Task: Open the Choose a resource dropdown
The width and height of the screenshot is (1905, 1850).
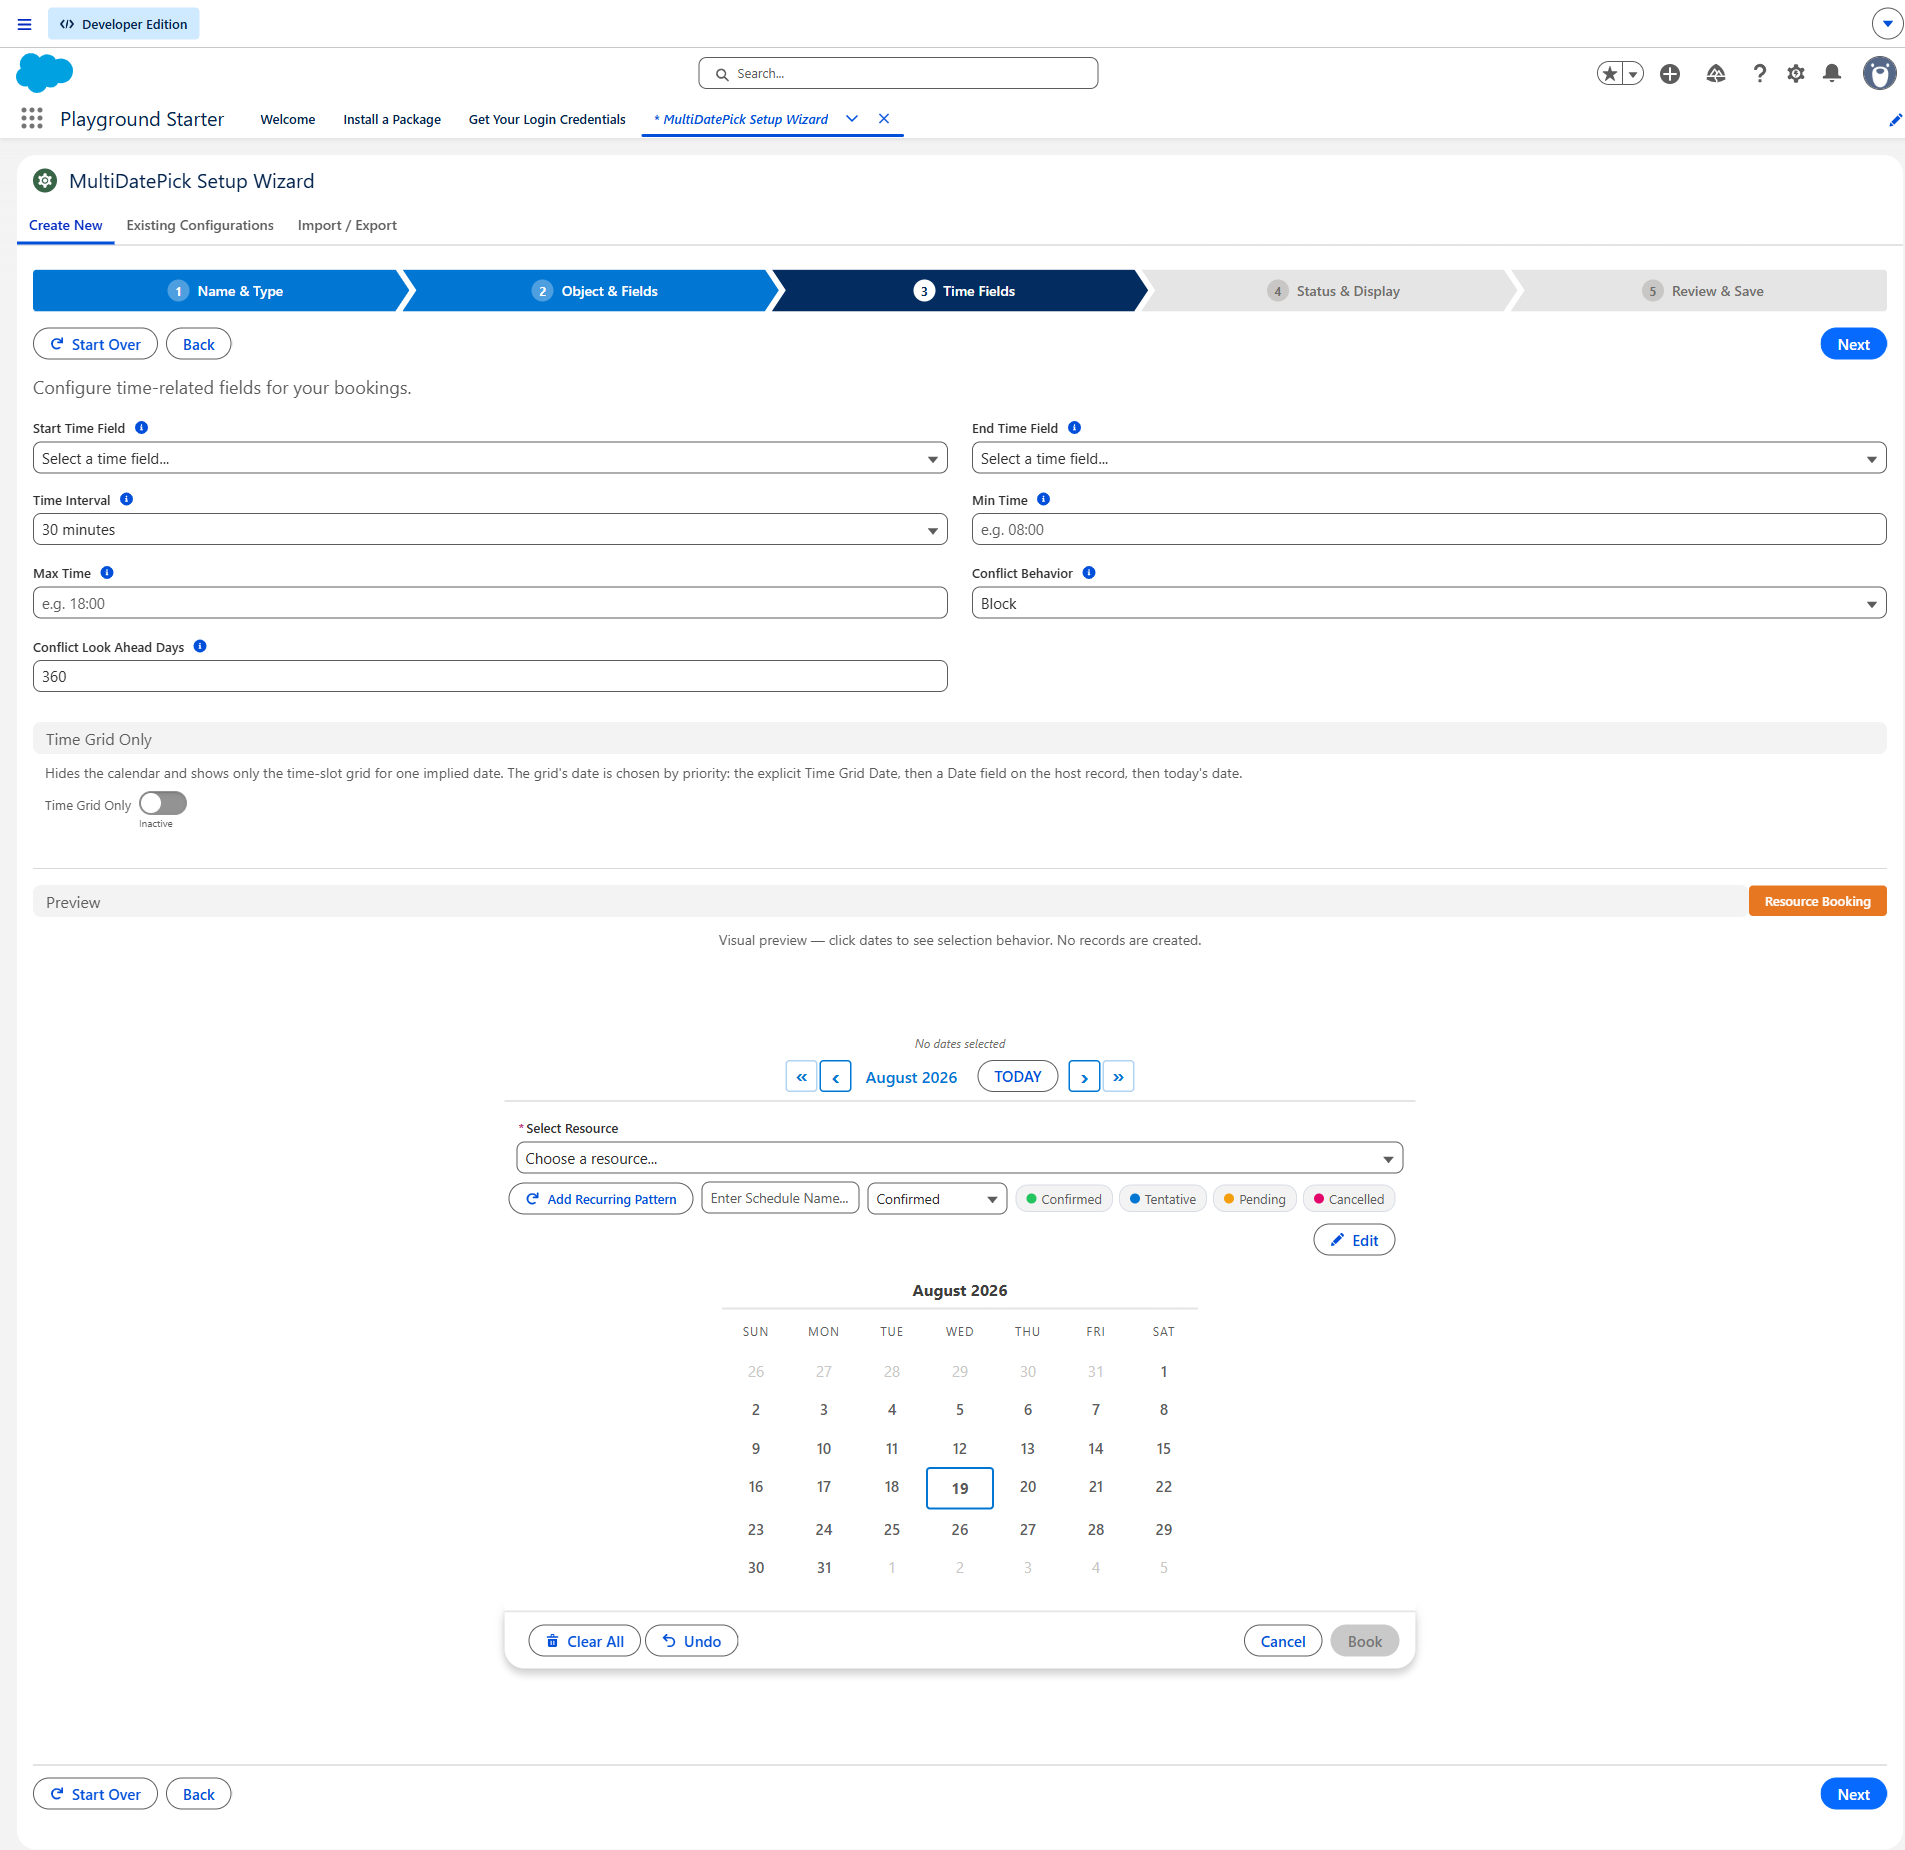Action: [960, 1158]
